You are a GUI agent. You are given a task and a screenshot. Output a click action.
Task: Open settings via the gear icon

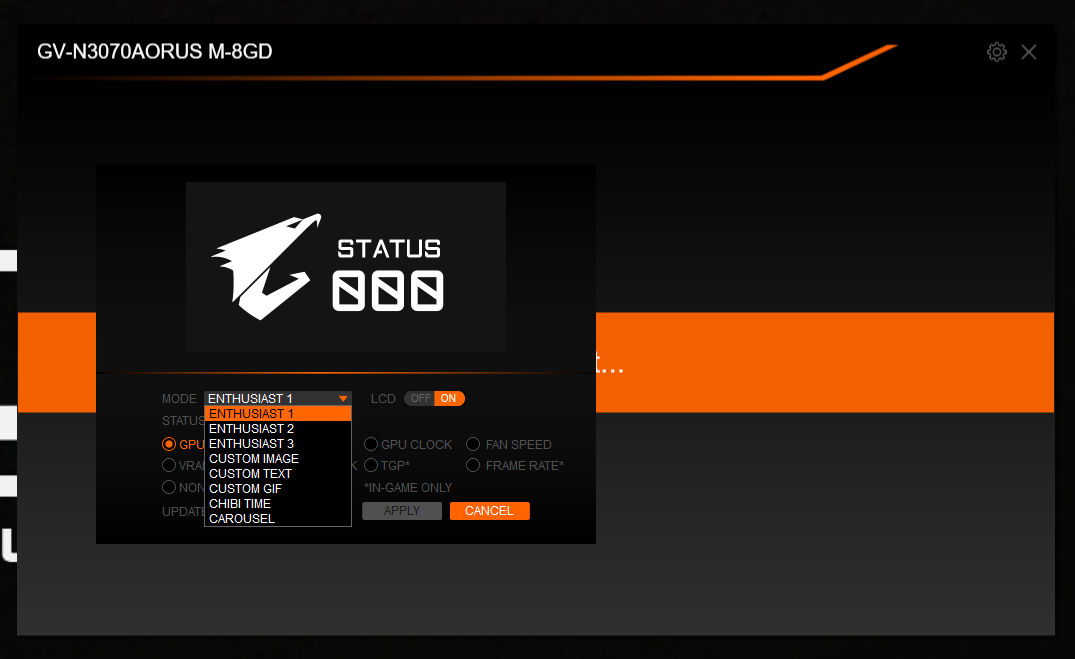[996, 52]
